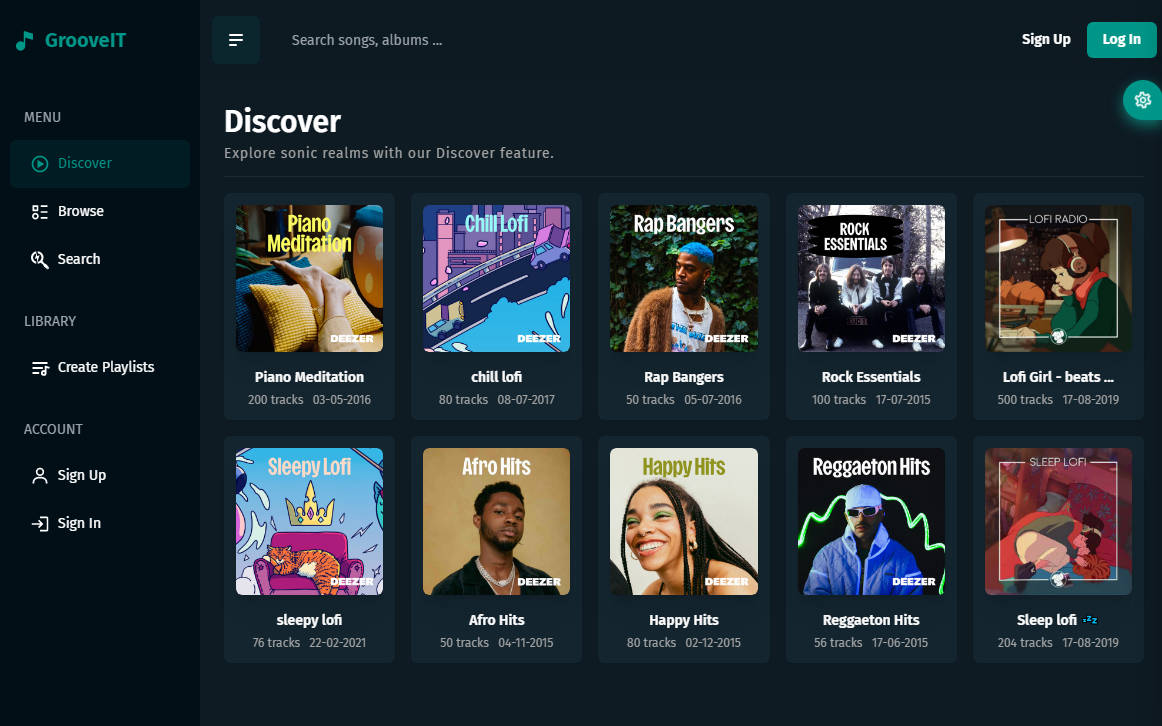Click the Reggaeton Hits title
The width and height of the screenshot is (1162, 726).
(x=871, y=620)
